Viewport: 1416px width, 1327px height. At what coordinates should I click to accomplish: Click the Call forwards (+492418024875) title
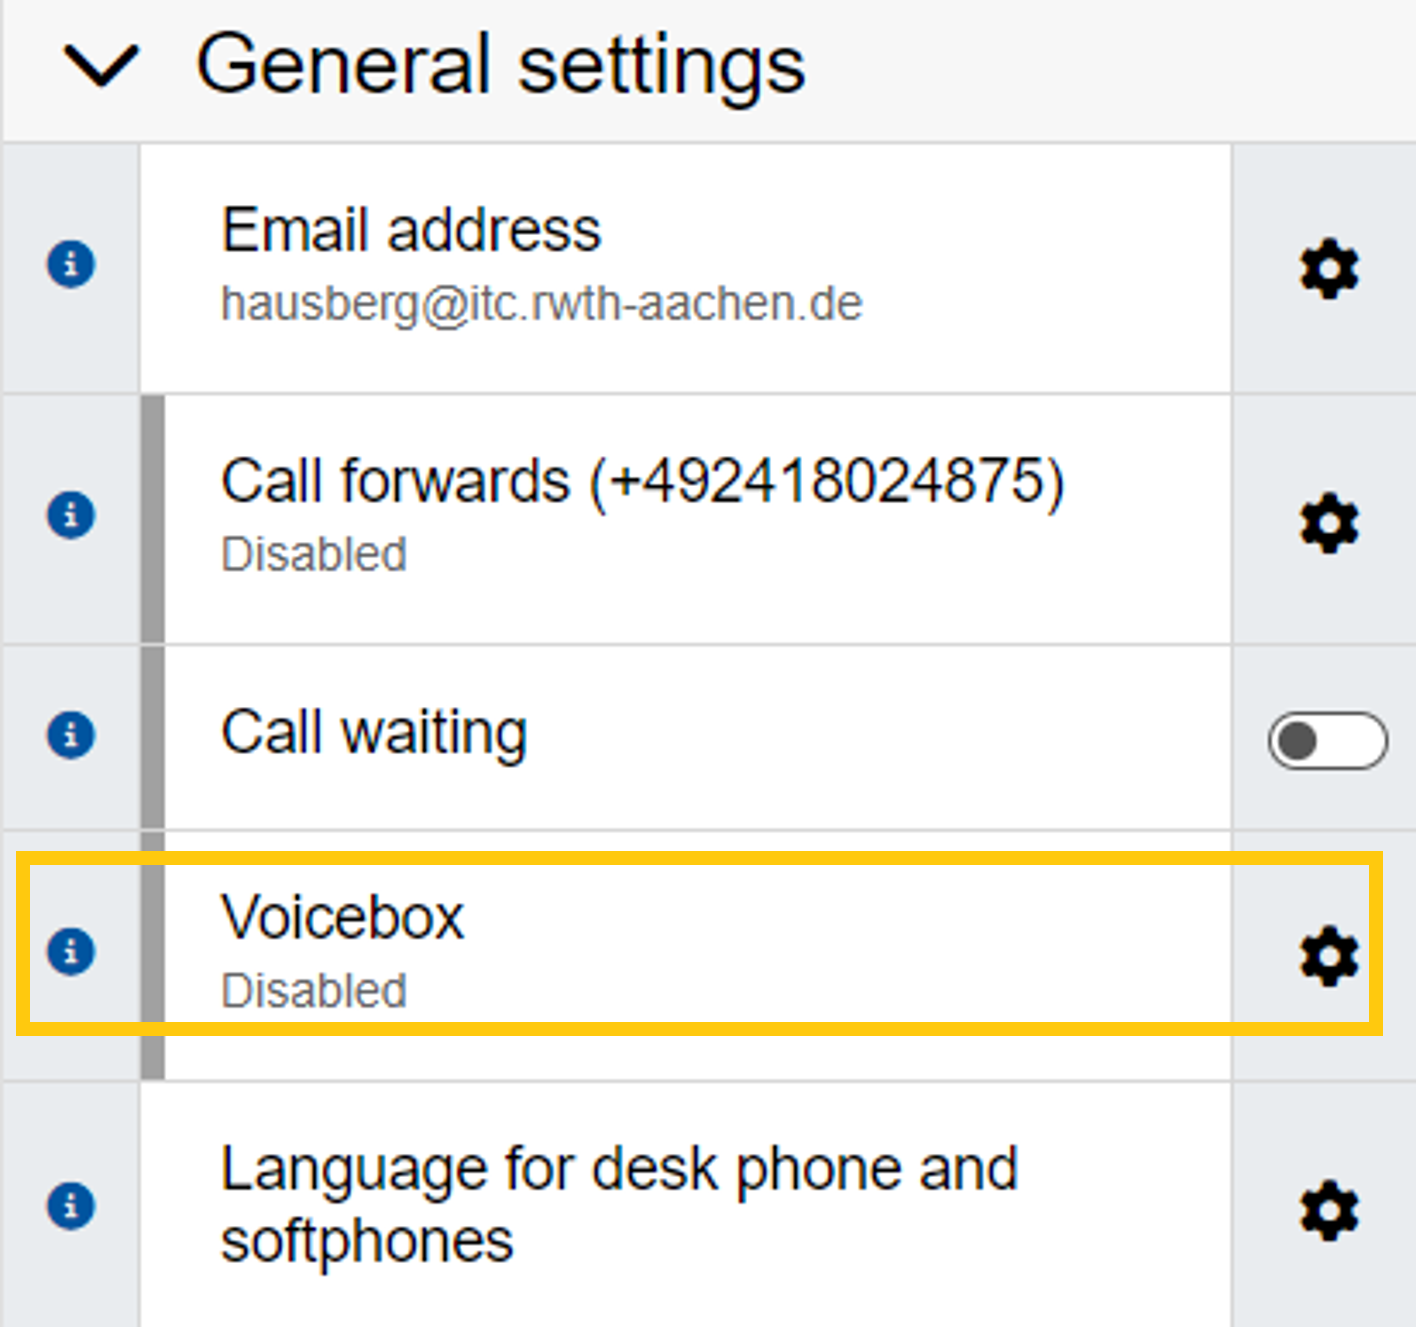[x=642, y=481]
